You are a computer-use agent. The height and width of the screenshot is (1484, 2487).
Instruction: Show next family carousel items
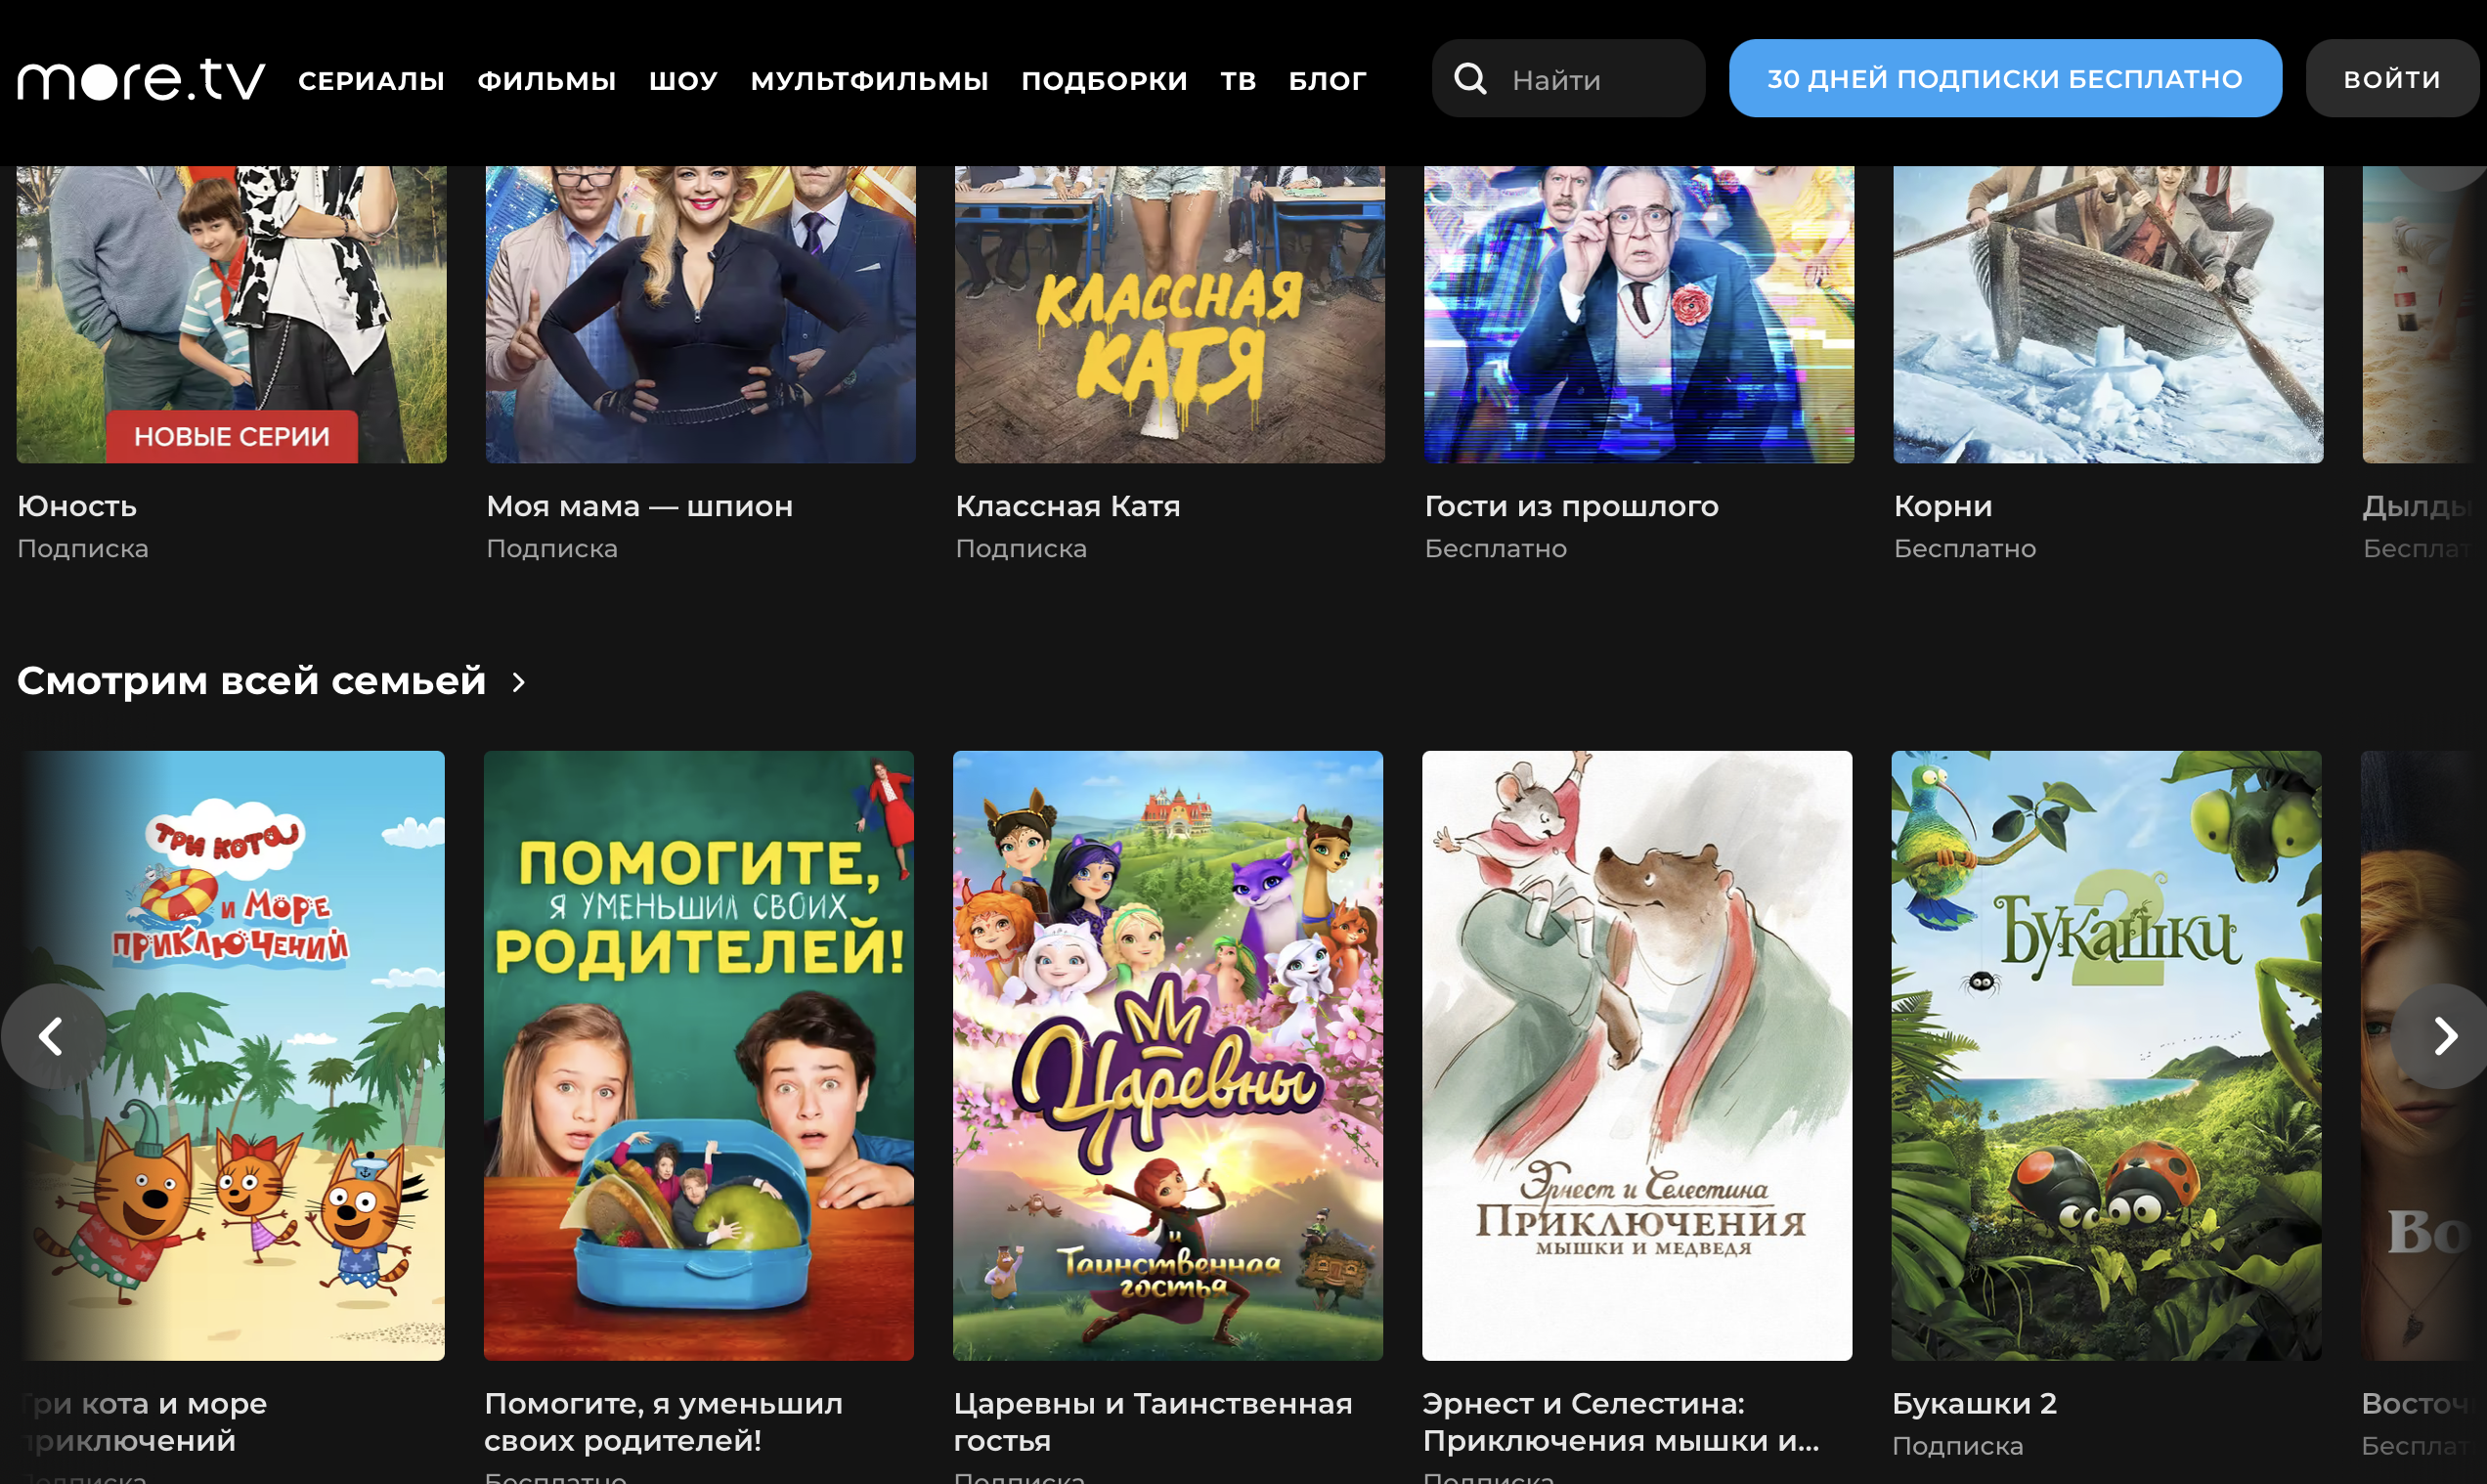coord(2444,1036)
